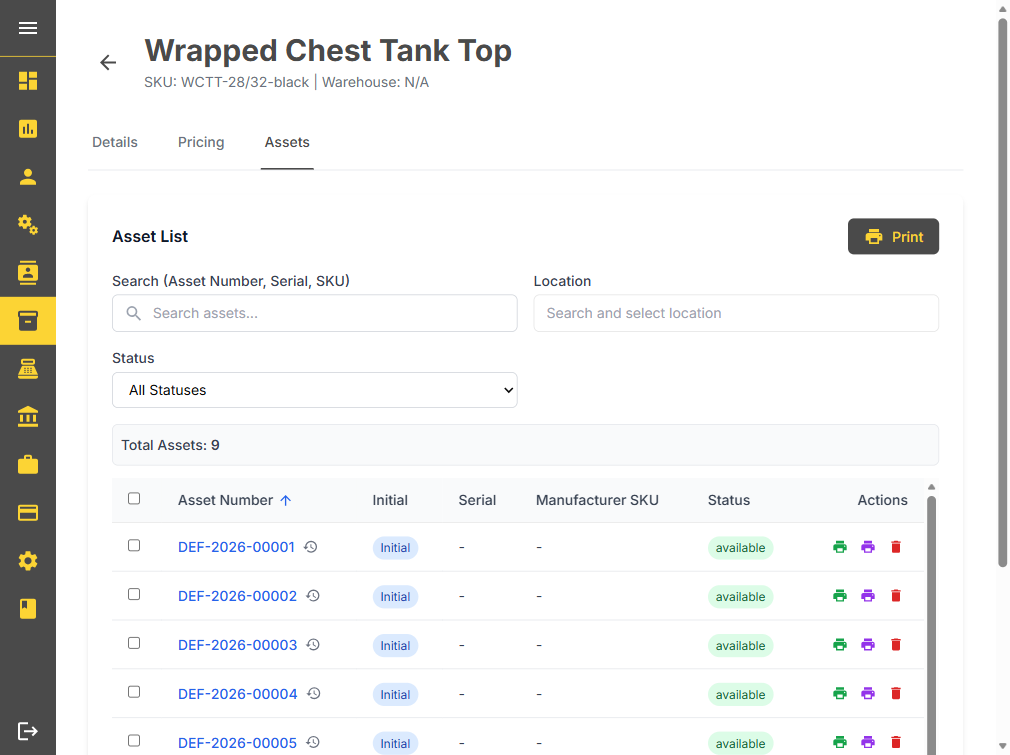Click the page vertical scrollbar
1010x755 pixels.
pos(1002,293)
